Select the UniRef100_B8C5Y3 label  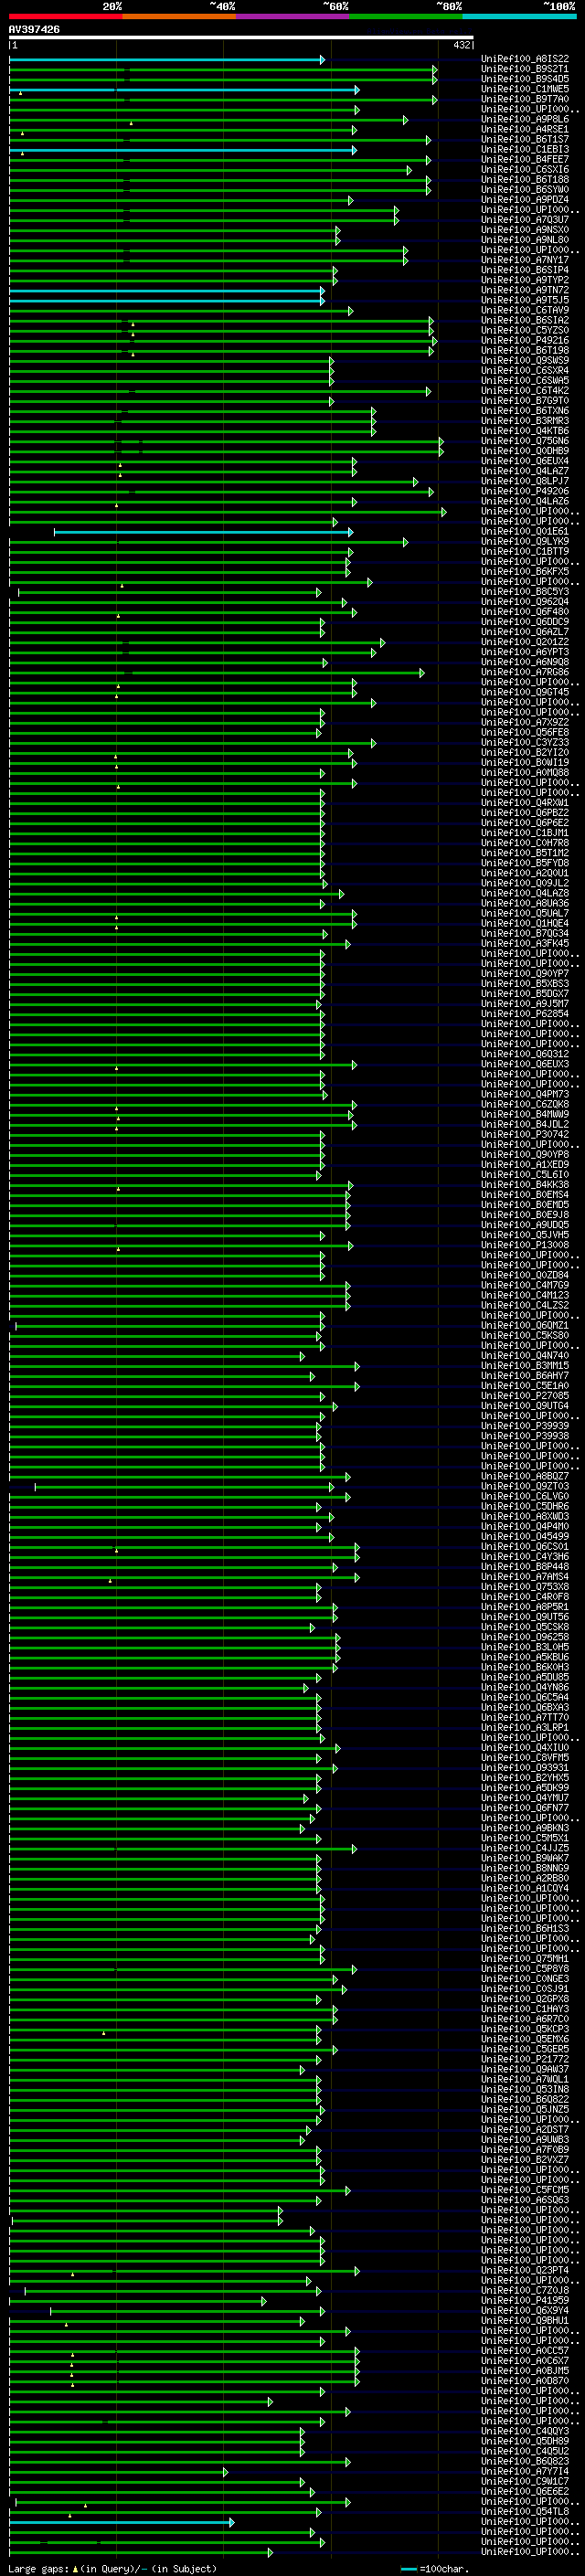[x=525, y=591]
